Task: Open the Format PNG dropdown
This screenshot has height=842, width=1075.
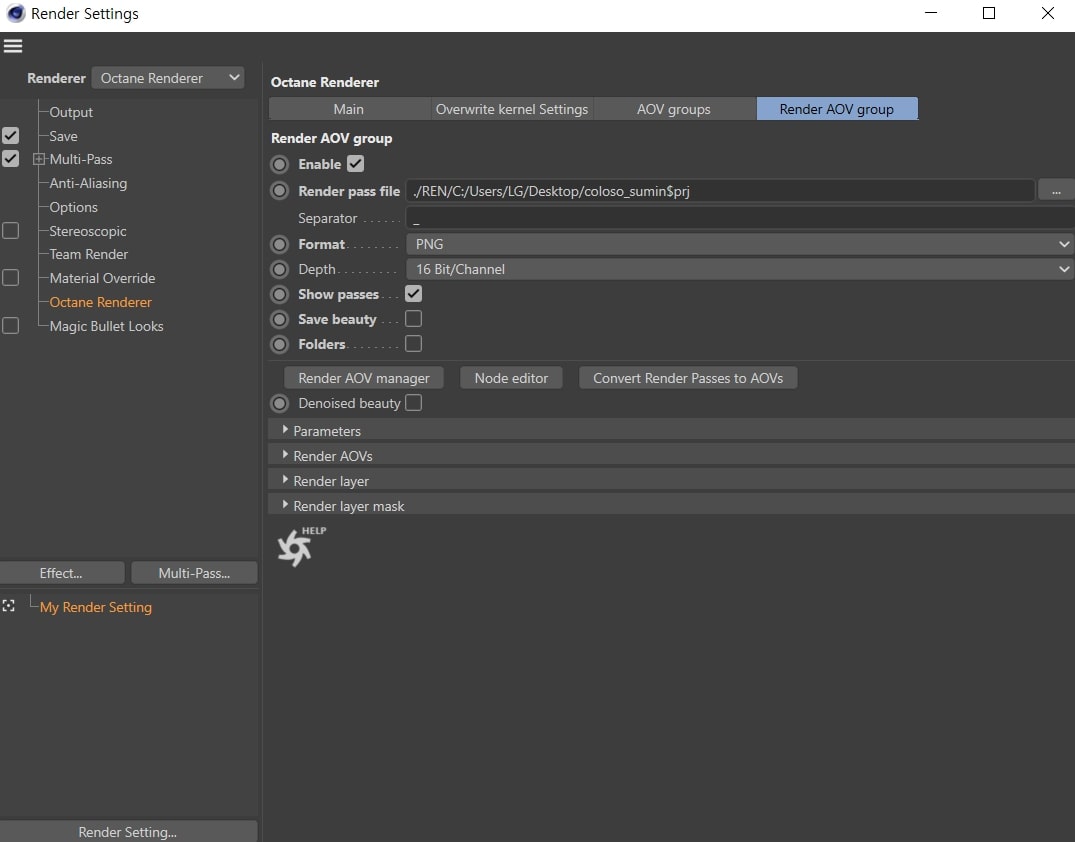Action: point(740,245)
